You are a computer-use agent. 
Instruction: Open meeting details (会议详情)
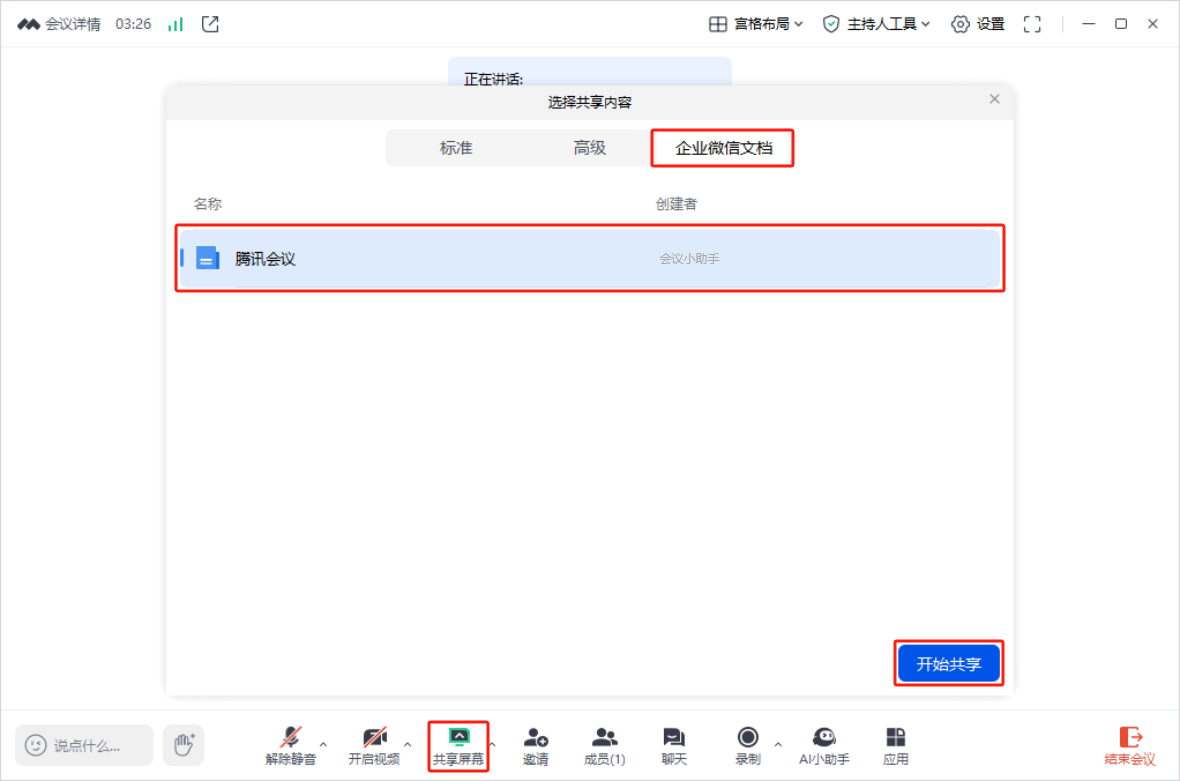59,24
